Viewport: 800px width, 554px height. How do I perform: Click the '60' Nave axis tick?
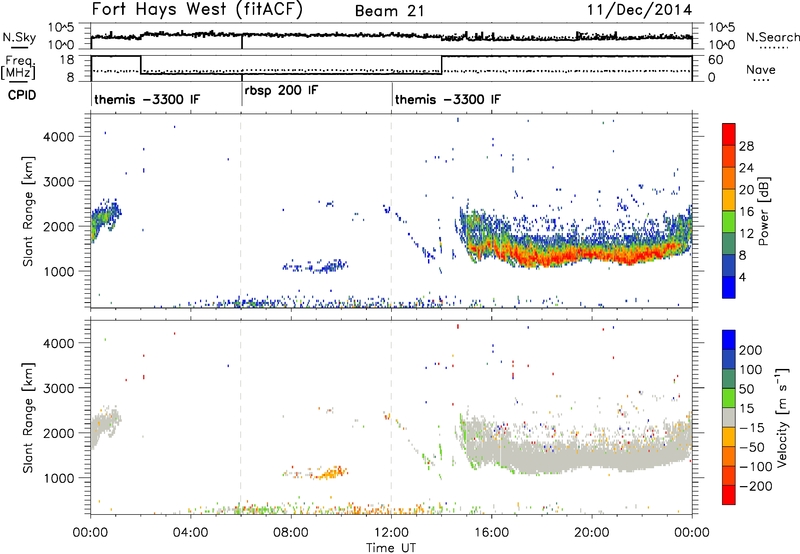tap(715, 60)
